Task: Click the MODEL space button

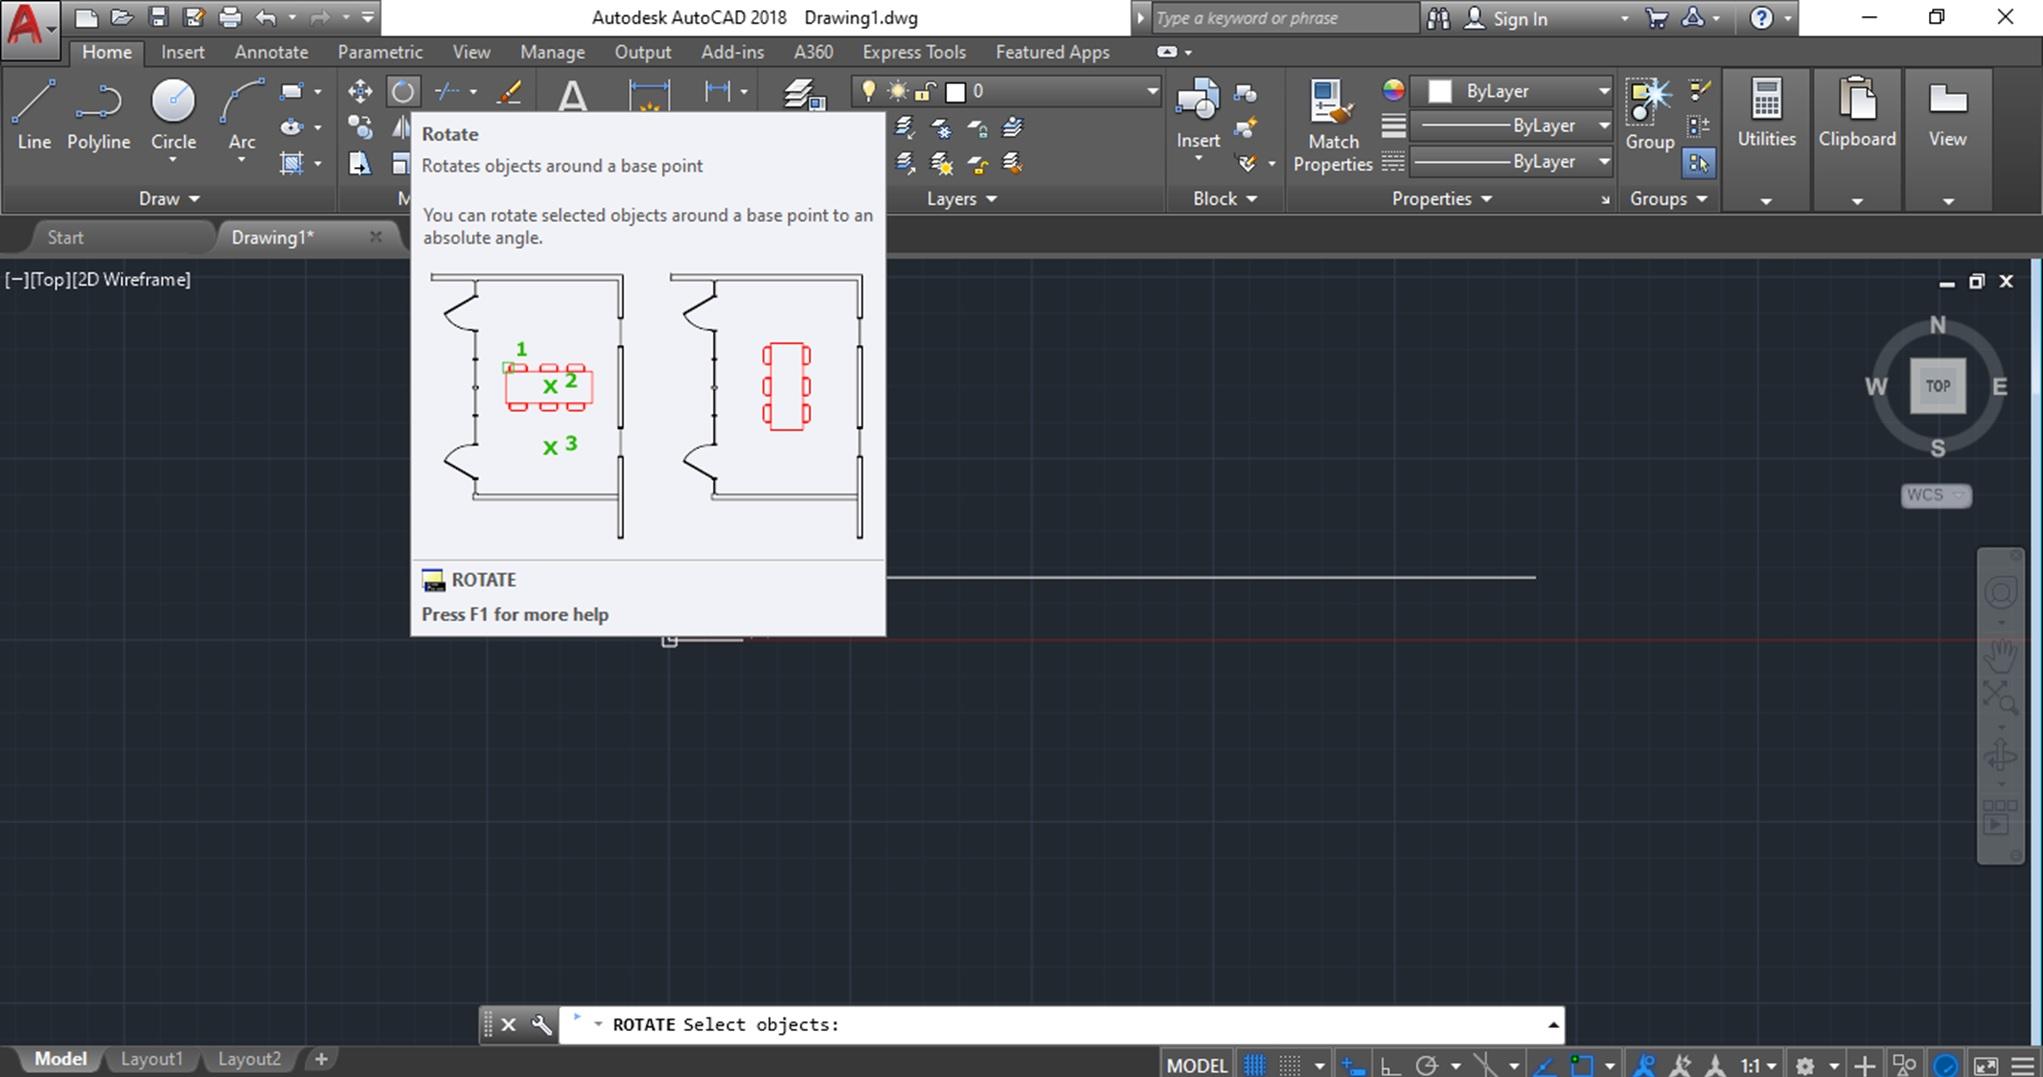Action: pyautogui.click(x=1197, y=1065)
